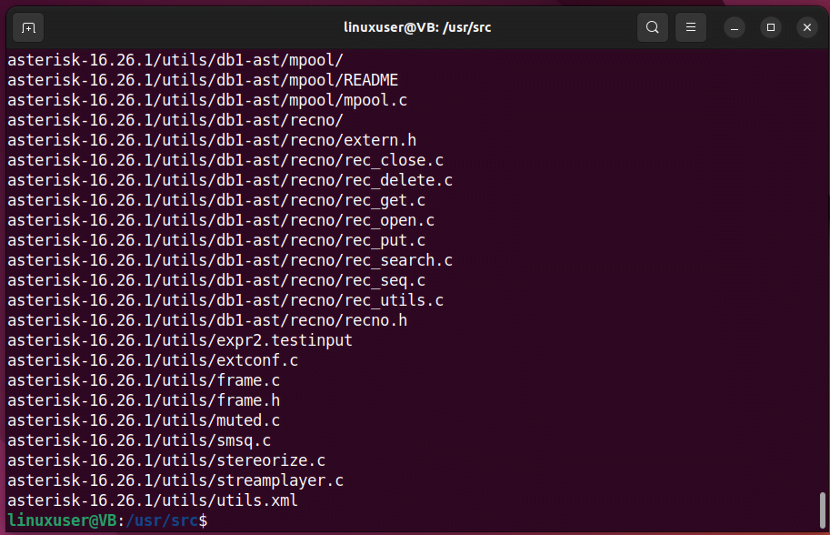Click the line ending rec_close.c
The image size is (830, 536).
(x=225, y=161)
